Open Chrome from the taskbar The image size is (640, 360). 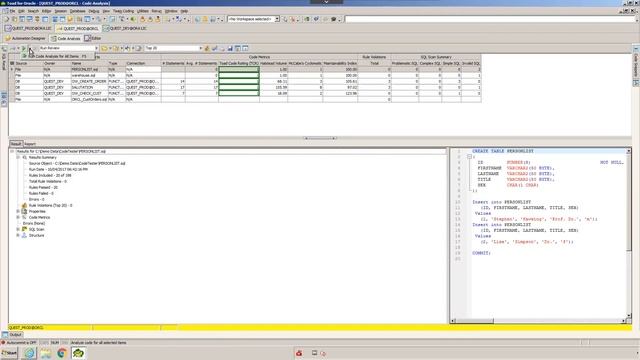[62, 353]
